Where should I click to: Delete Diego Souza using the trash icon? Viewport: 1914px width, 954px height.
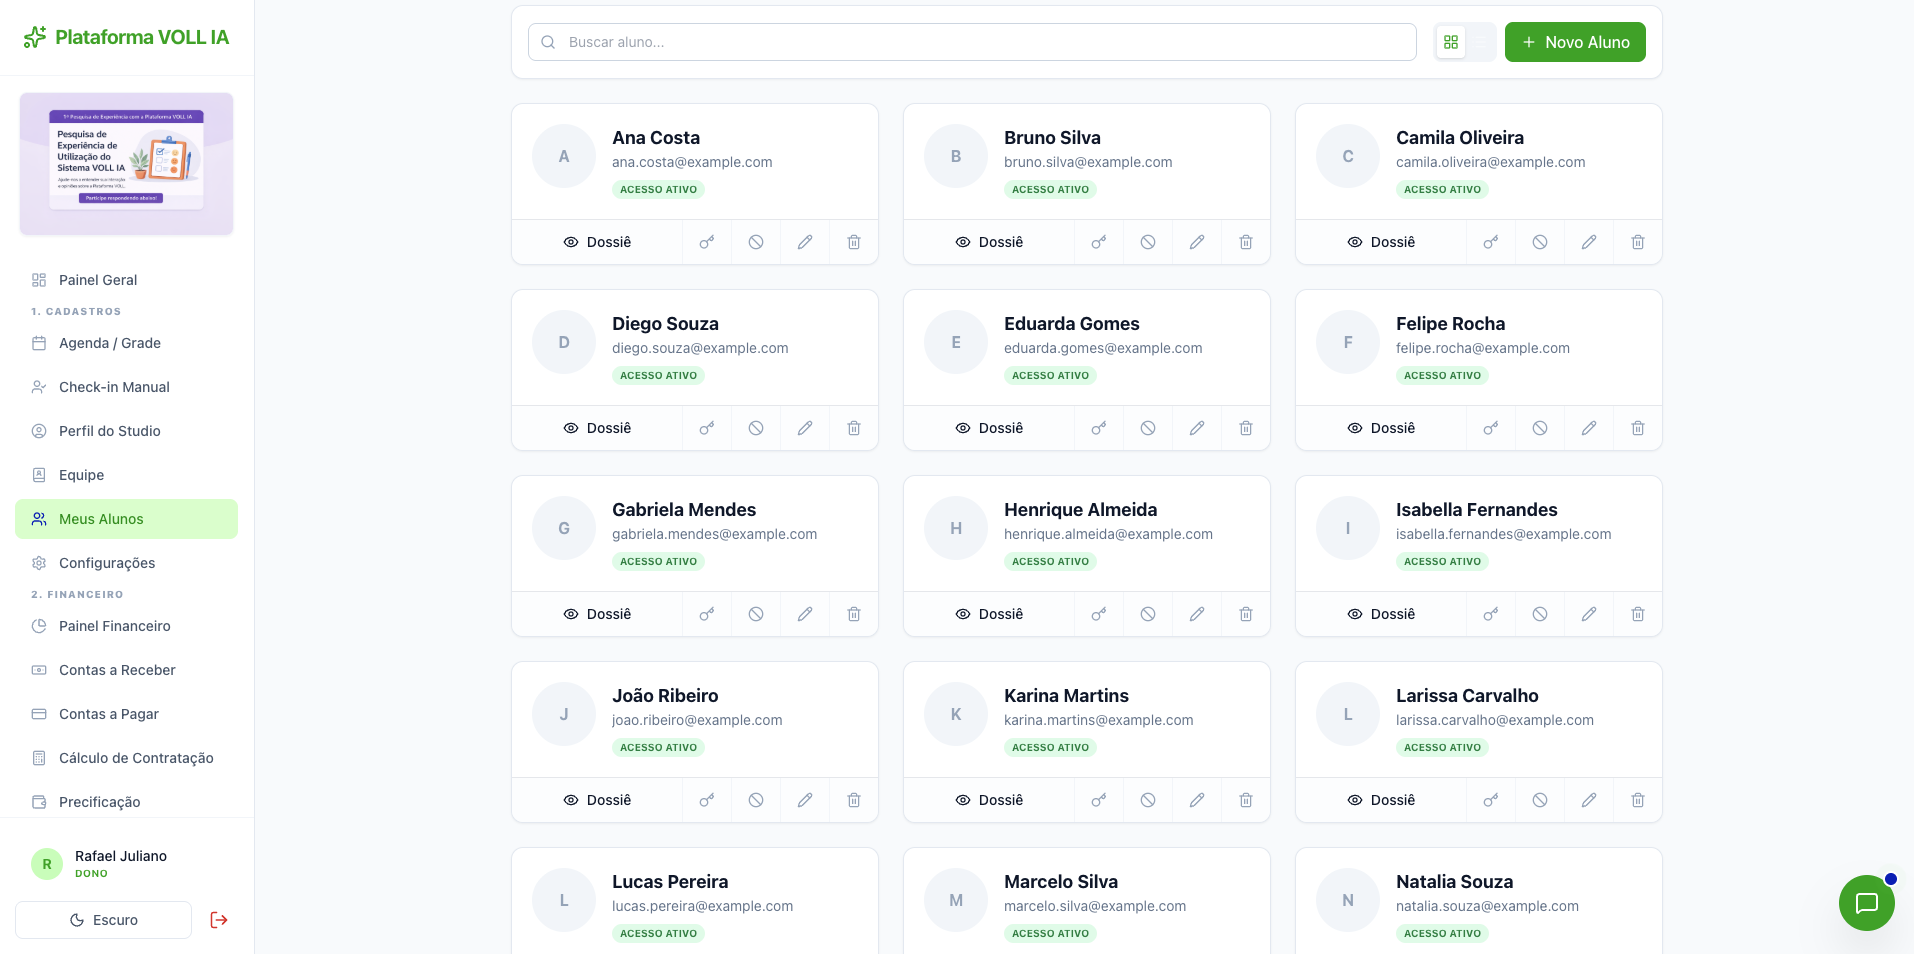(x=854, y=428)
